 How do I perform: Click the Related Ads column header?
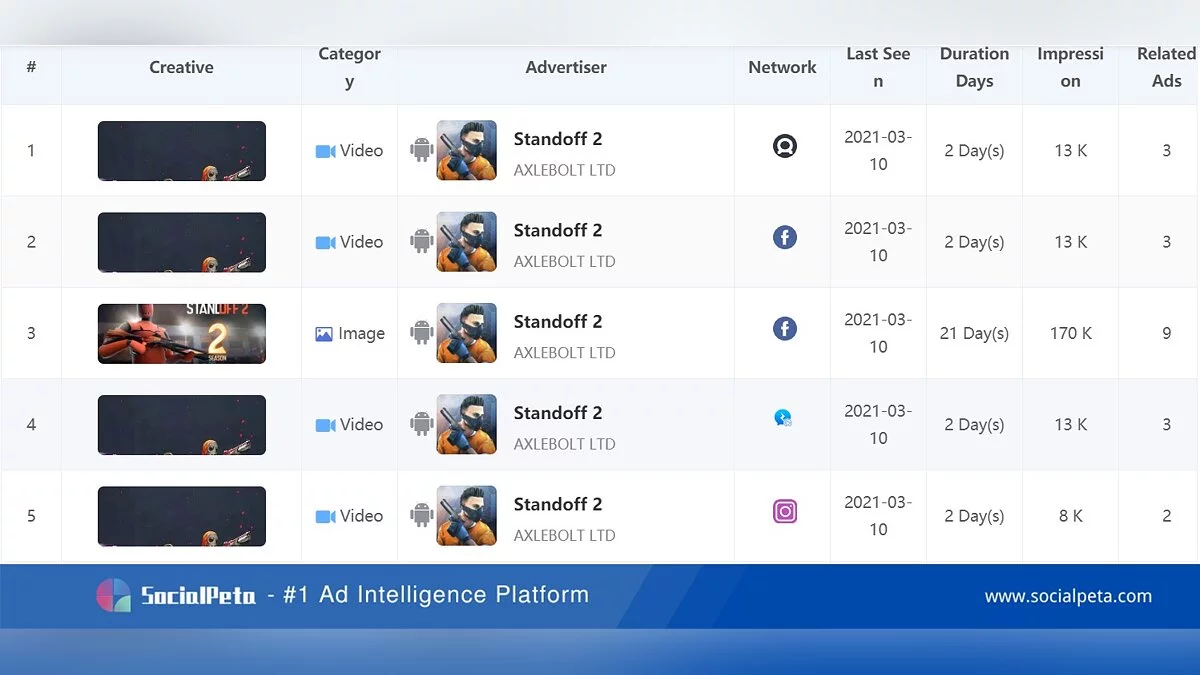pyautogui.click(x=1166, y=67)
